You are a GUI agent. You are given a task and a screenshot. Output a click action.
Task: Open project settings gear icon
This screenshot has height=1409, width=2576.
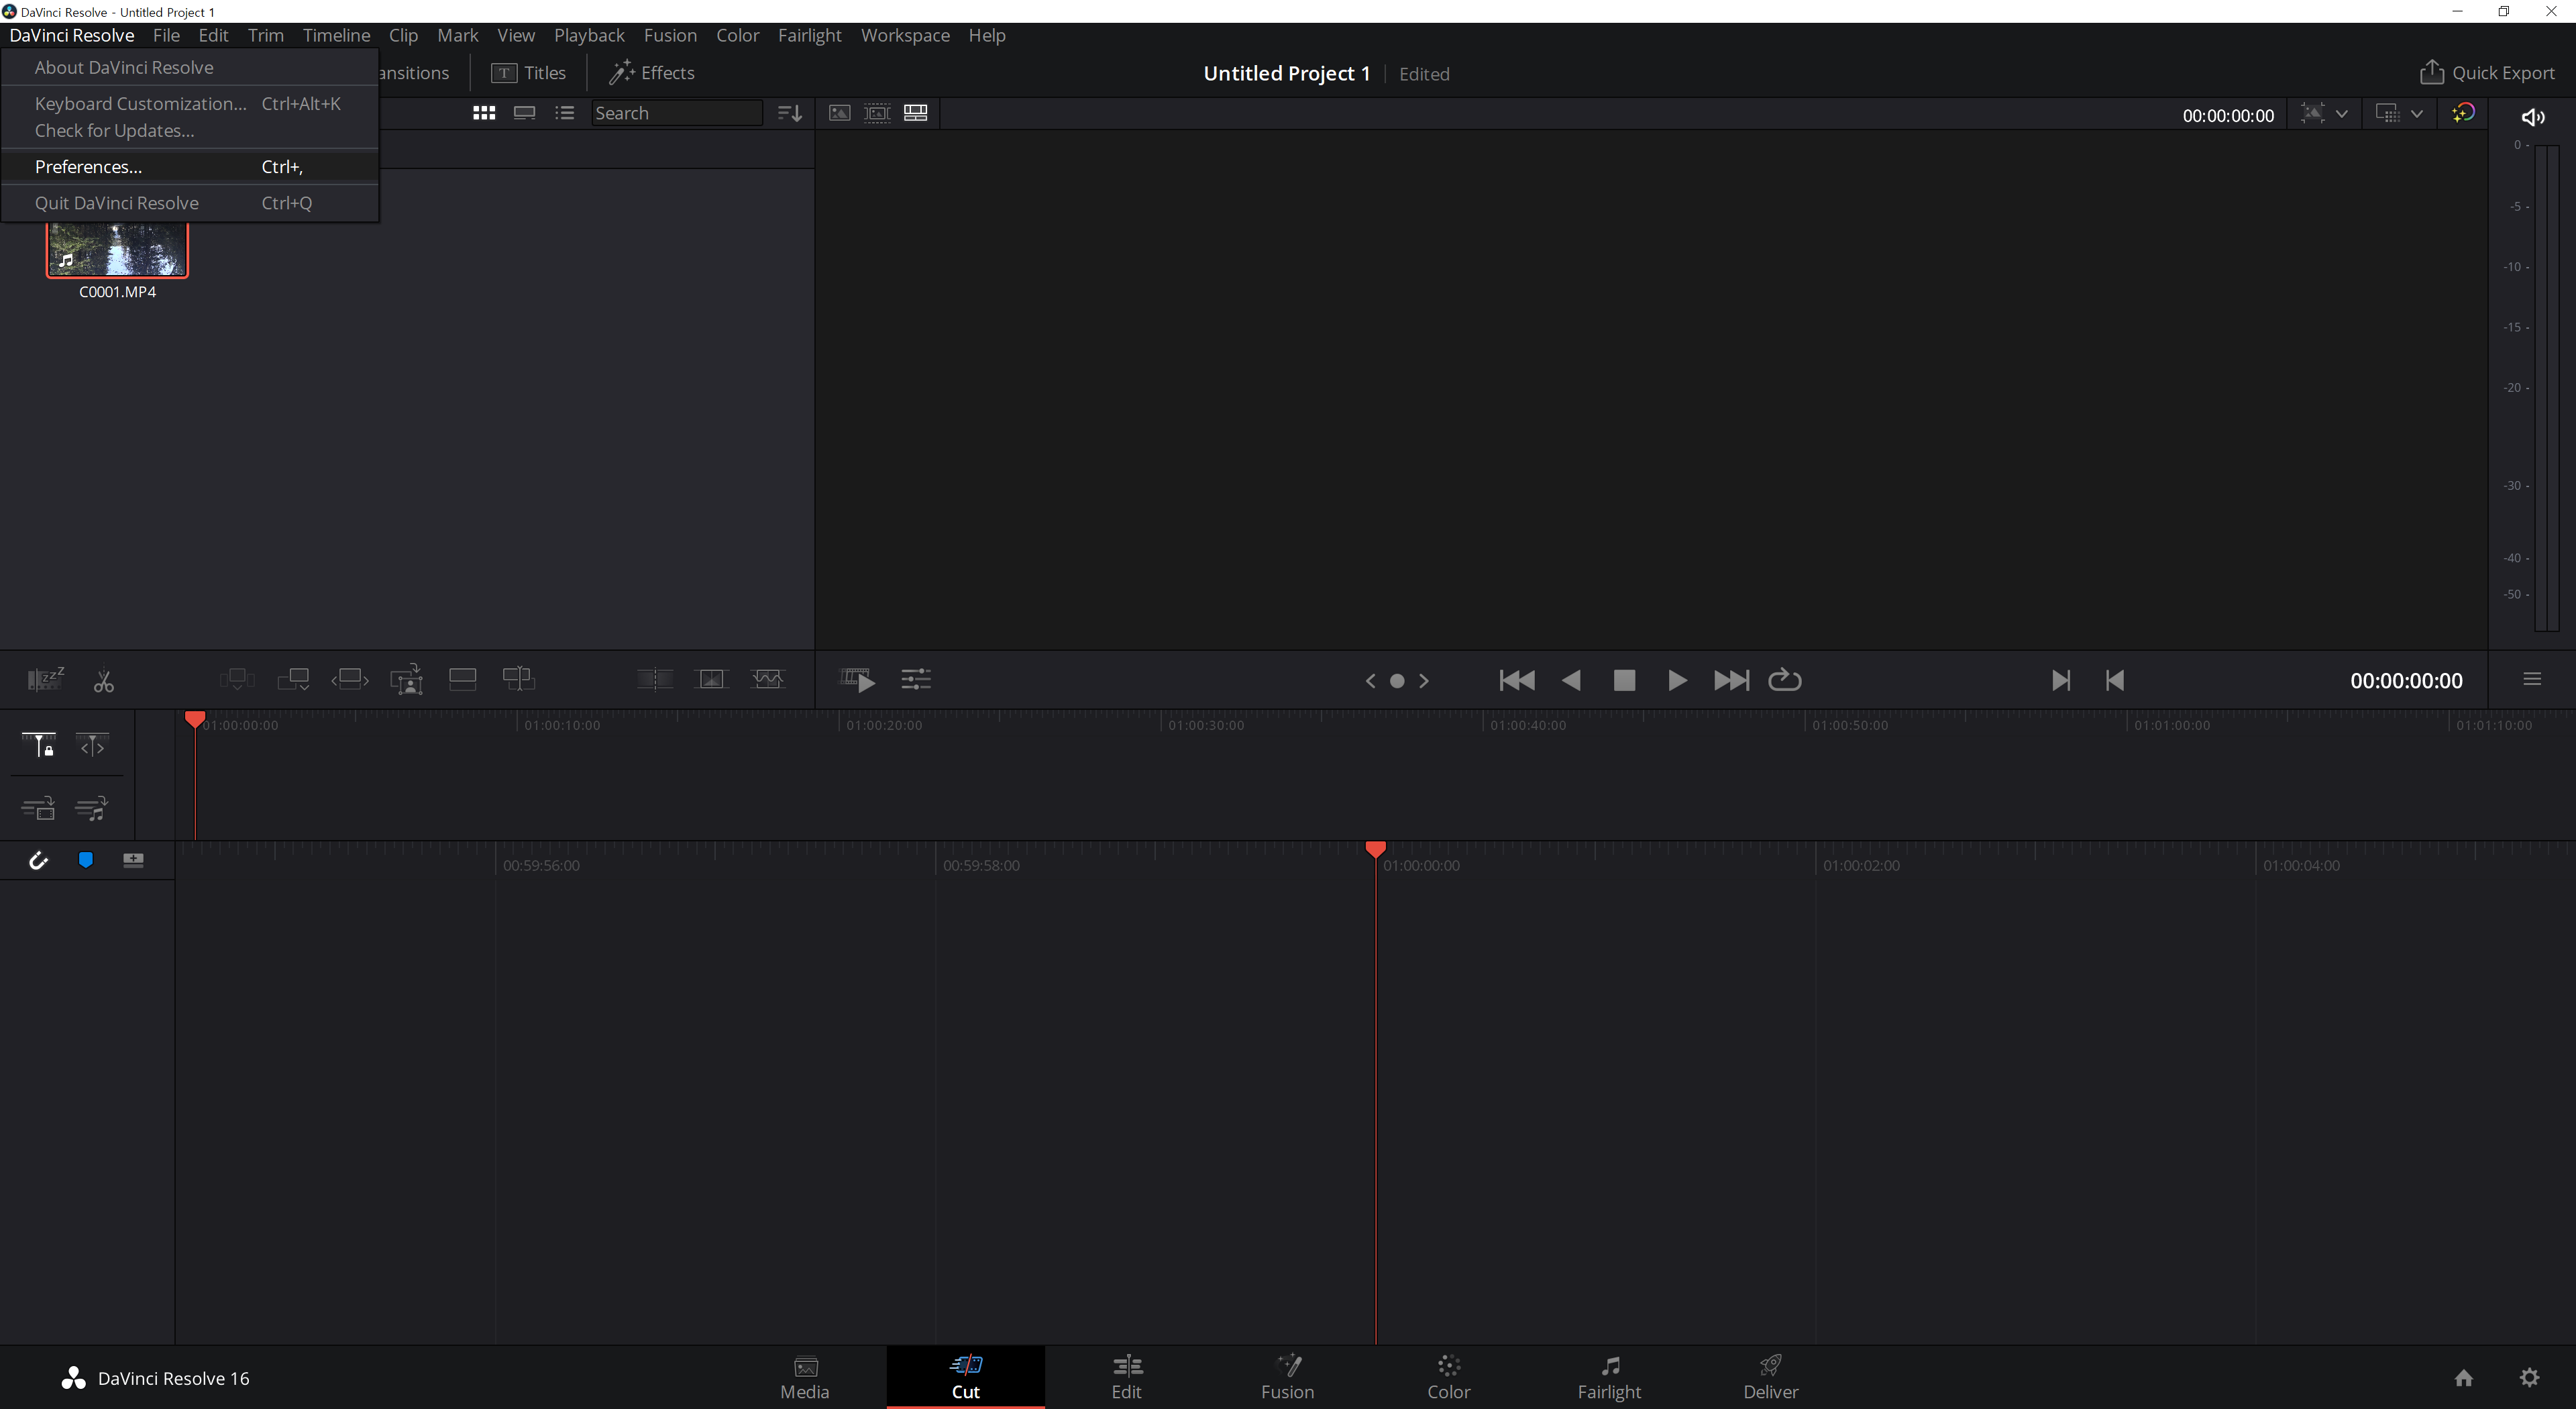(2529, 1377)
